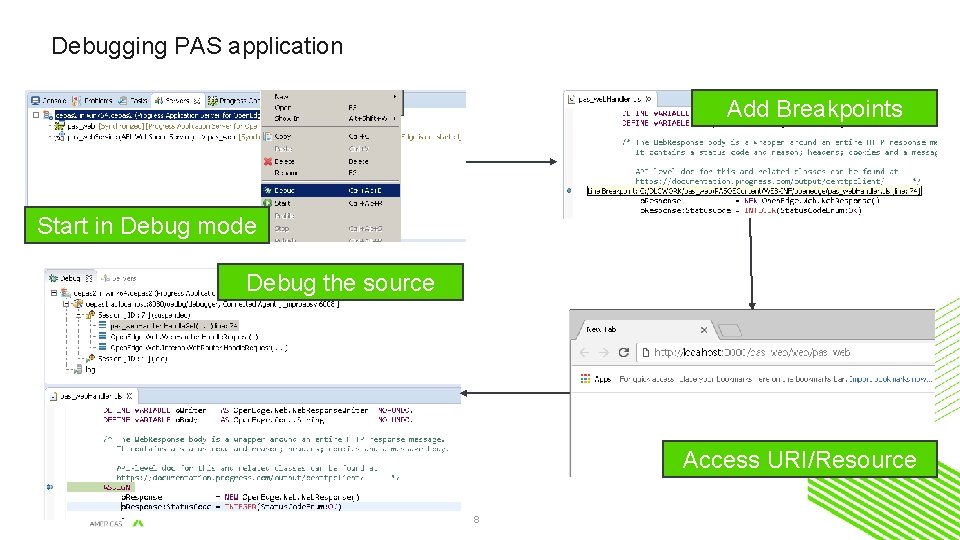This screenshot has width=960, height=540.
Task: Select the Debug tab in debug view
Action: coord(70,278)
